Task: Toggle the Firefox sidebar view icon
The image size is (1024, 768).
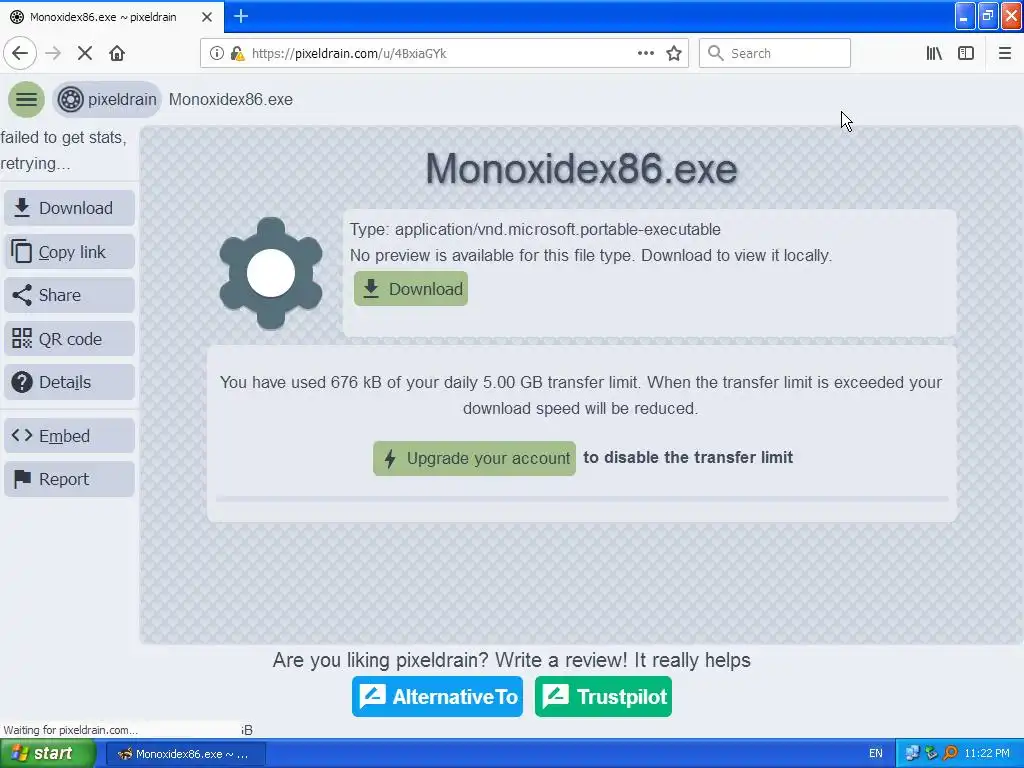Action: coord(966,54)
